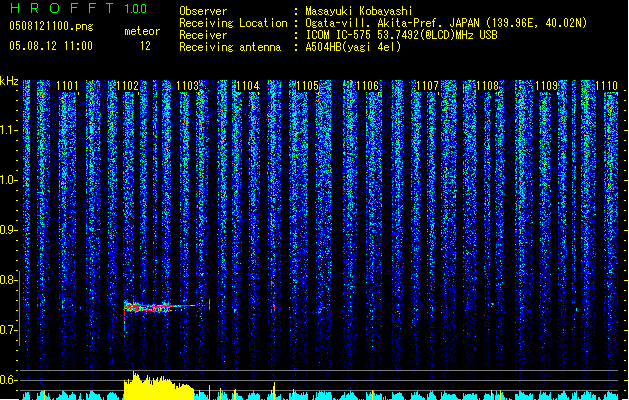Click the 1.1 kHz axis tick label
This screenshot has width=629, height=400.
(9, 130)
